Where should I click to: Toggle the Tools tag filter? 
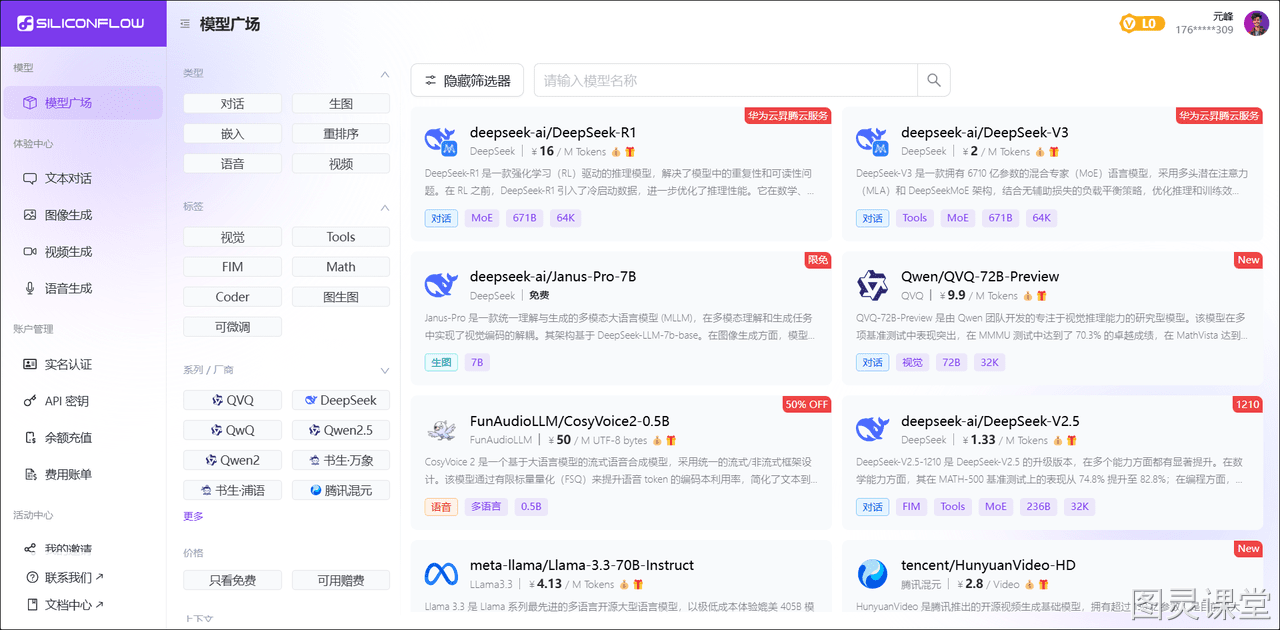coord(341,237)
